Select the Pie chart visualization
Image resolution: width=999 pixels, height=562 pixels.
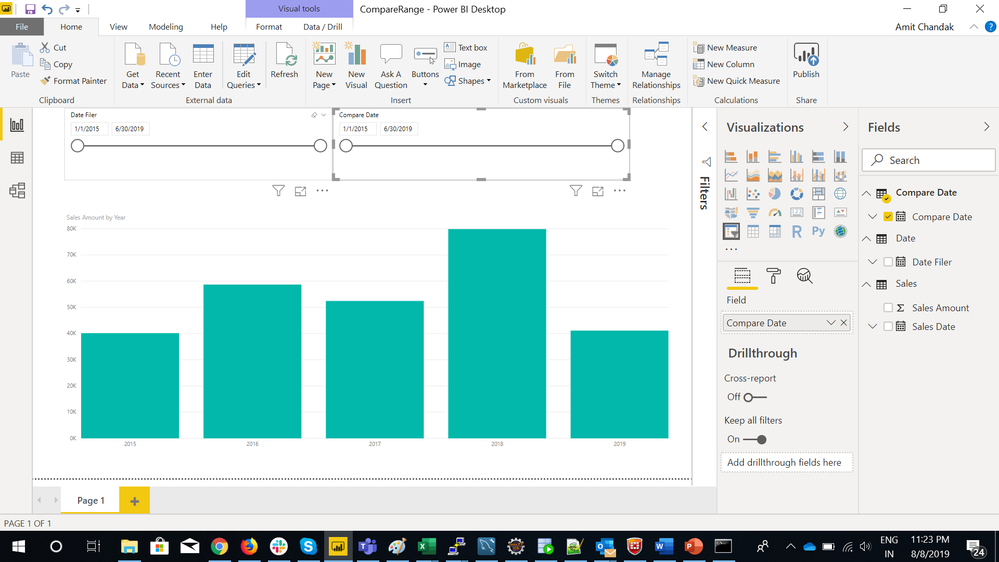[x=775, y=194]
